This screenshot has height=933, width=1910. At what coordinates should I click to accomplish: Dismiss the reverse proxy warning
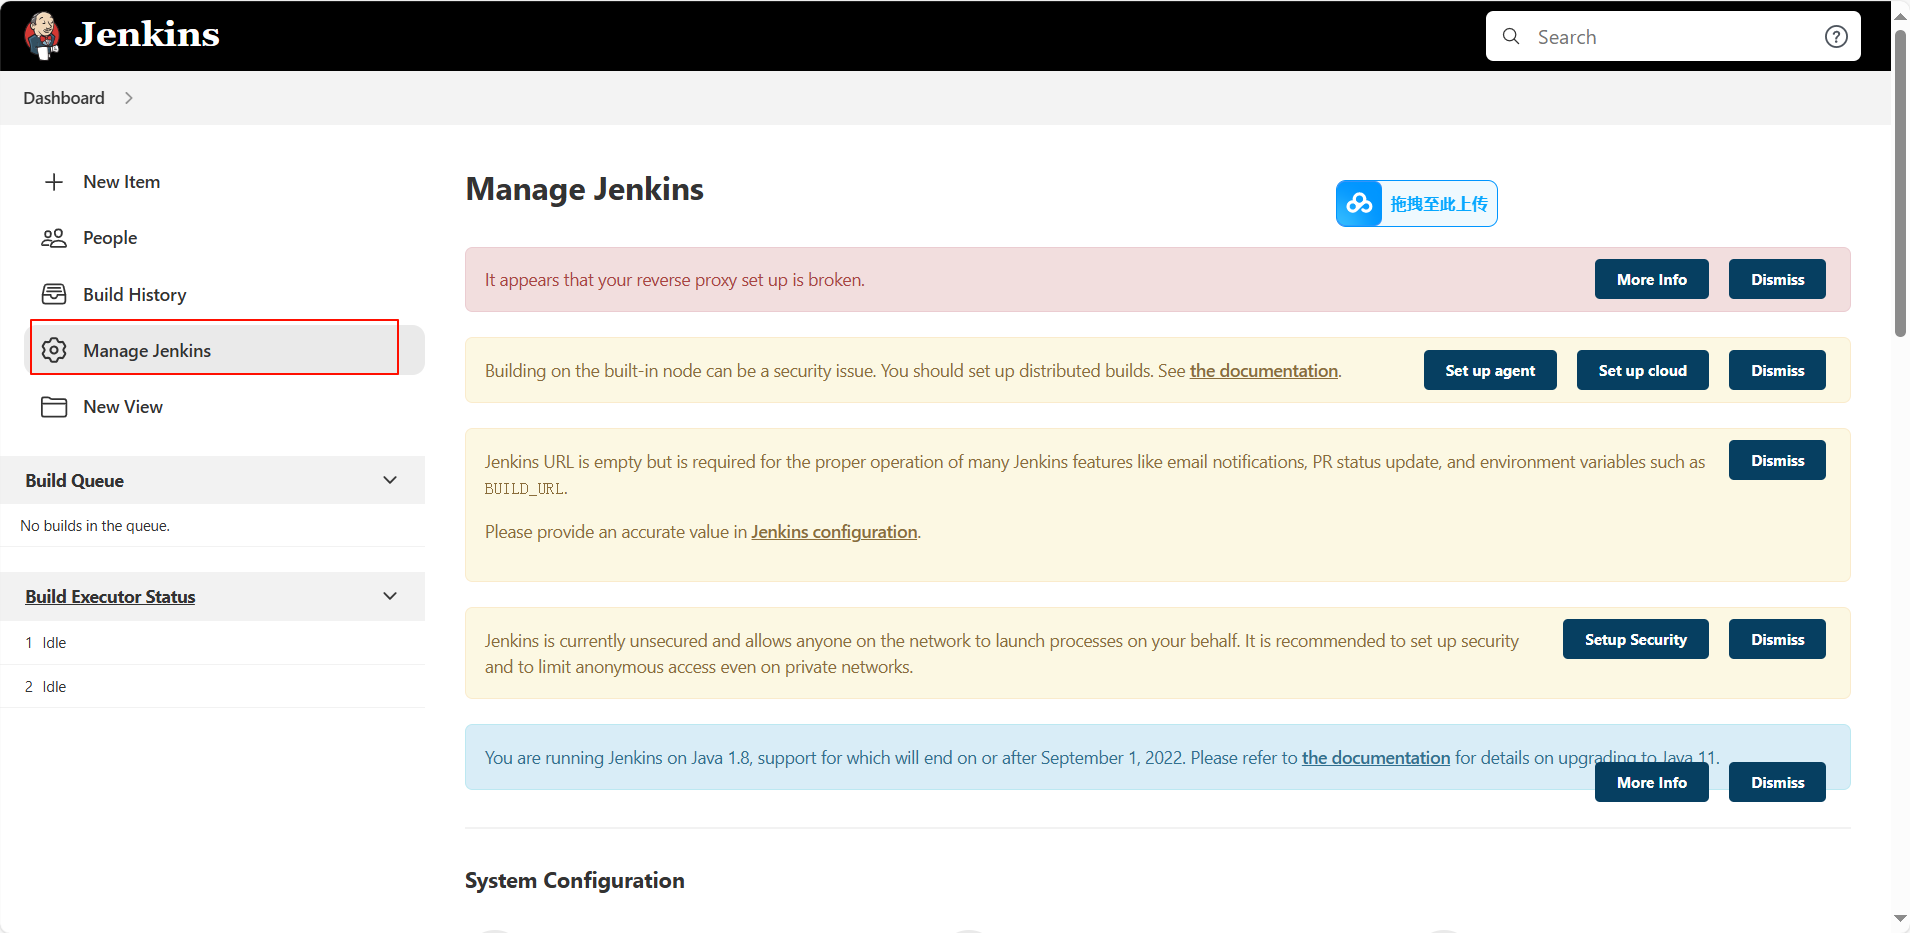[x=1777, y=280]
